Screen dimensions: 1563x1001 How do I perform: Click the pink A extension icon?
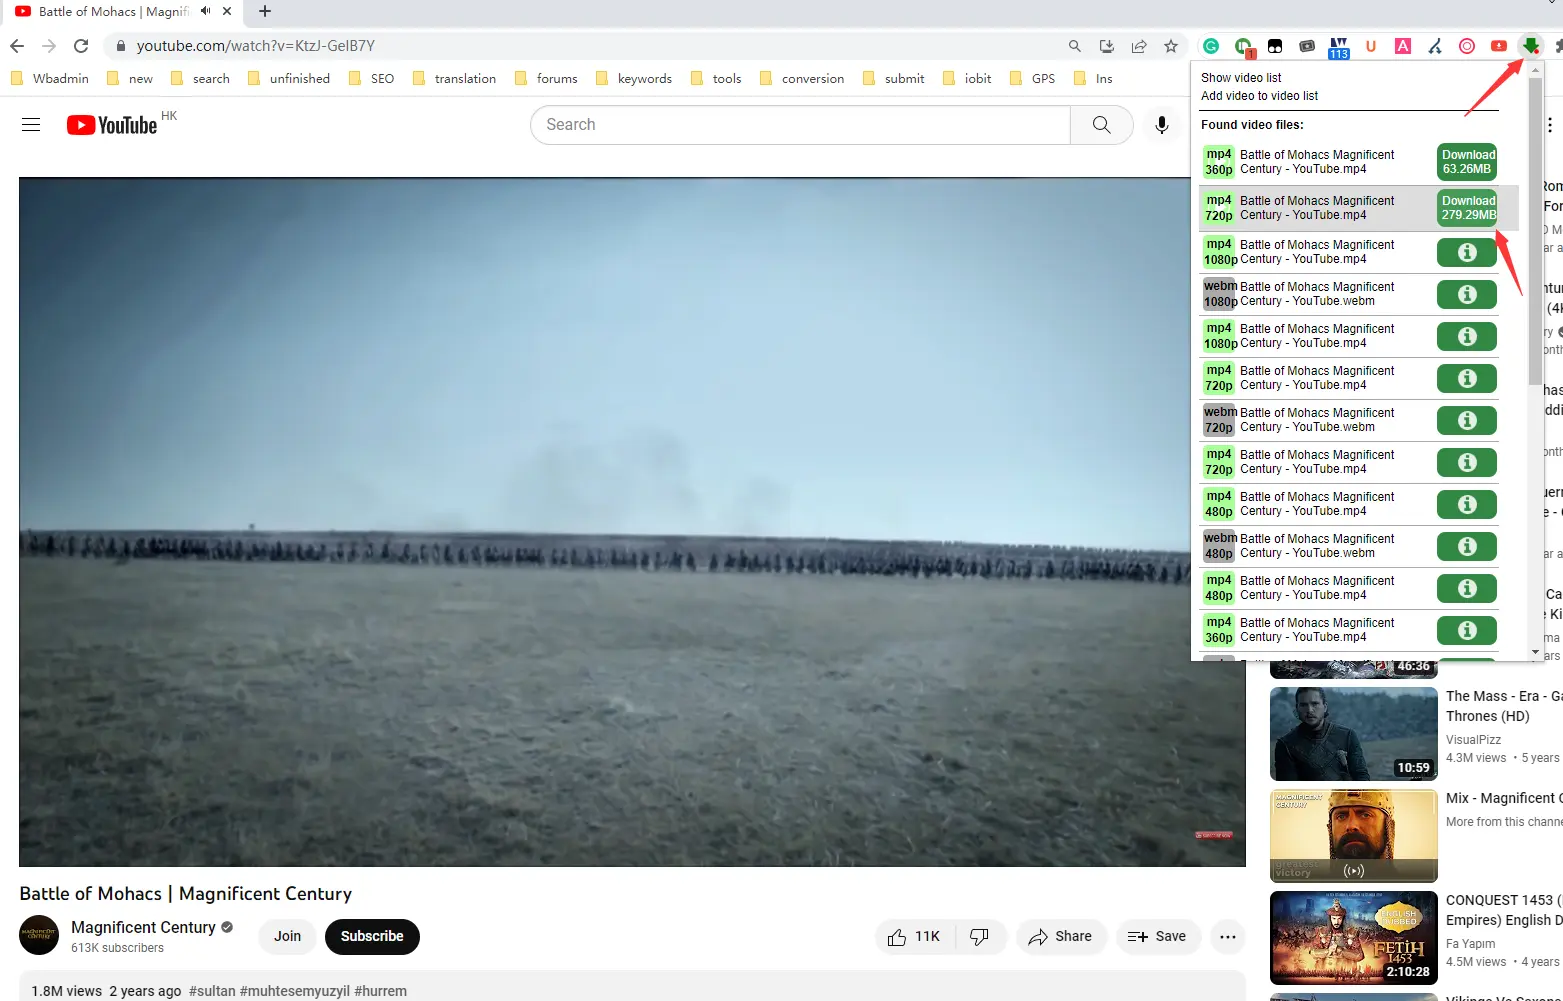(1403, 46)
